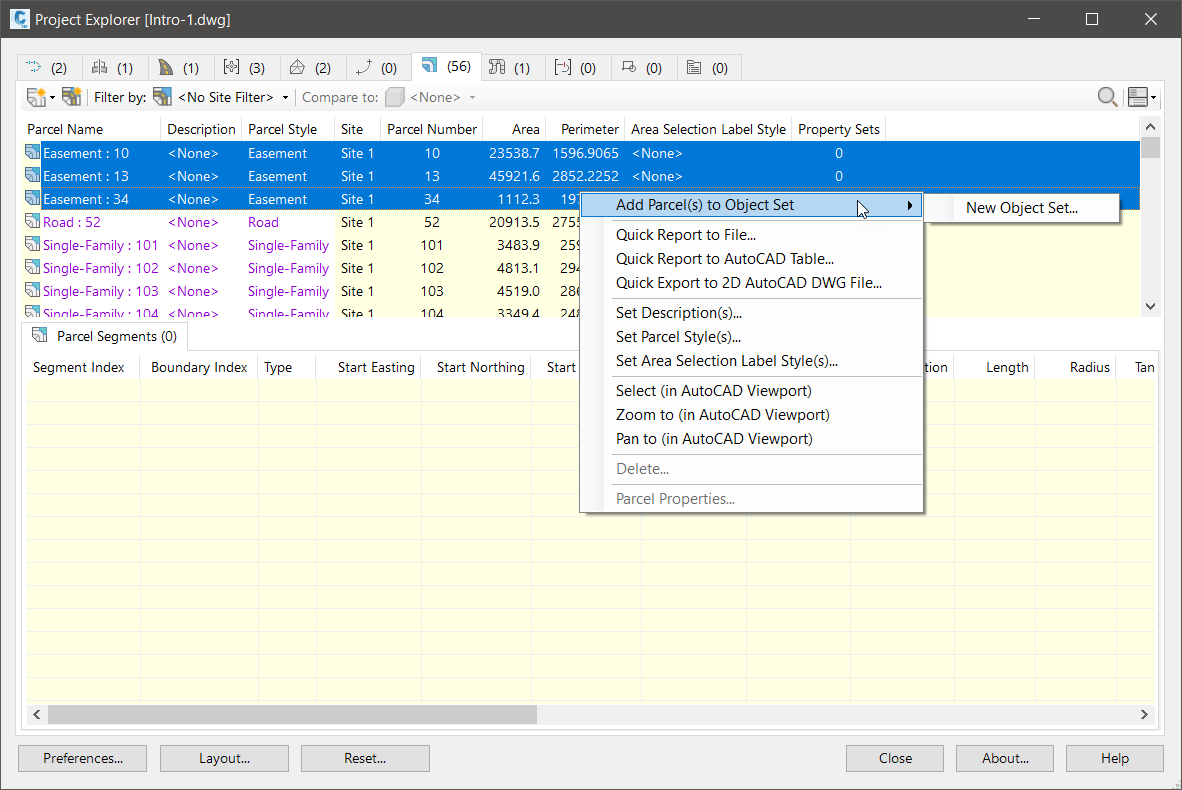This screenshot has height=790, width=1182.
Task: Click the second create-parcel toolbar icon
Action: (x=71, y=97)
